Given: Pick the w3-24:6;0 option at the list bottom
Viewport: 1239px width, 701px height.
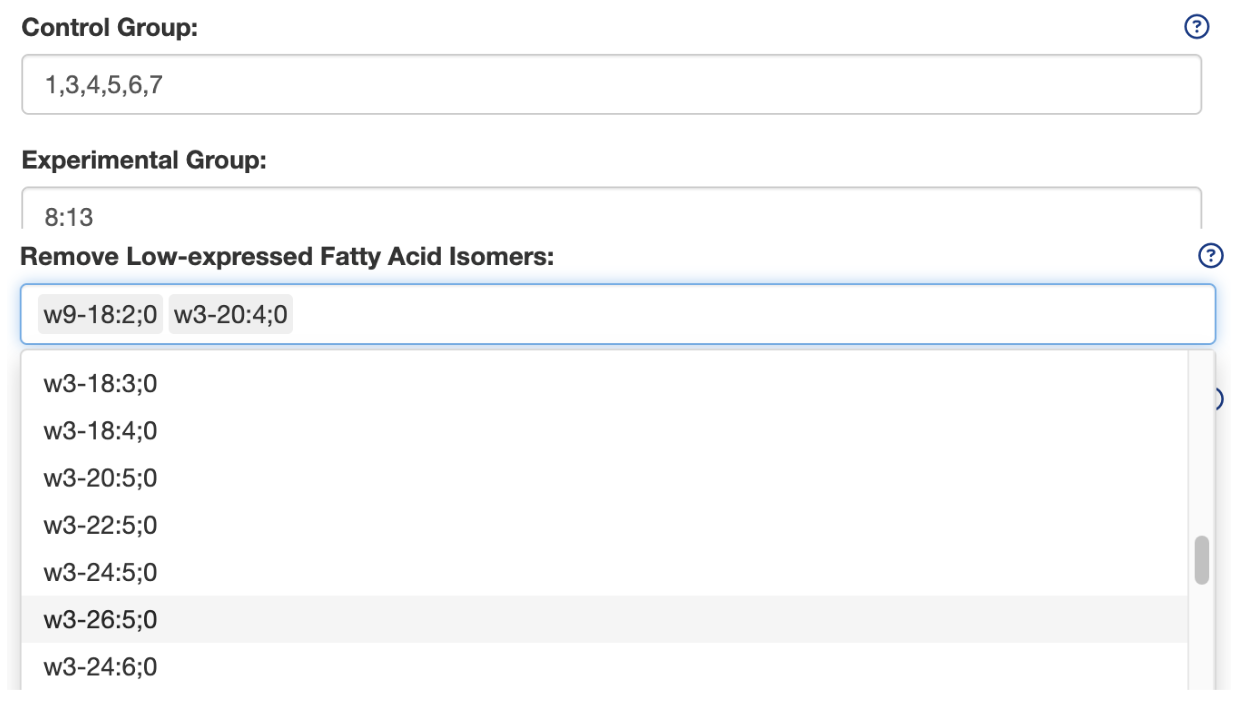Looking at the screenshot, I should pyautogui.click(x=100, y=667).
